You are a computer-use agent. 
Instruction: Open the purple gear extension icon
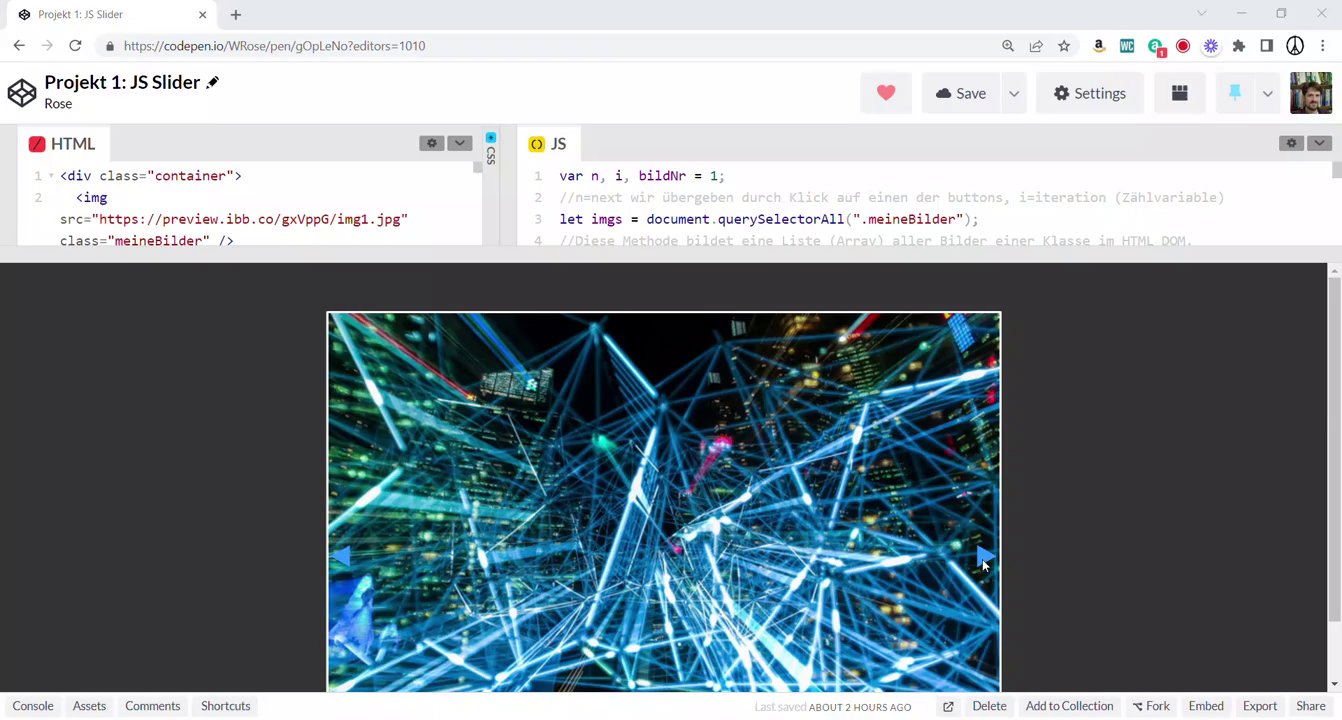[1211, 46]
